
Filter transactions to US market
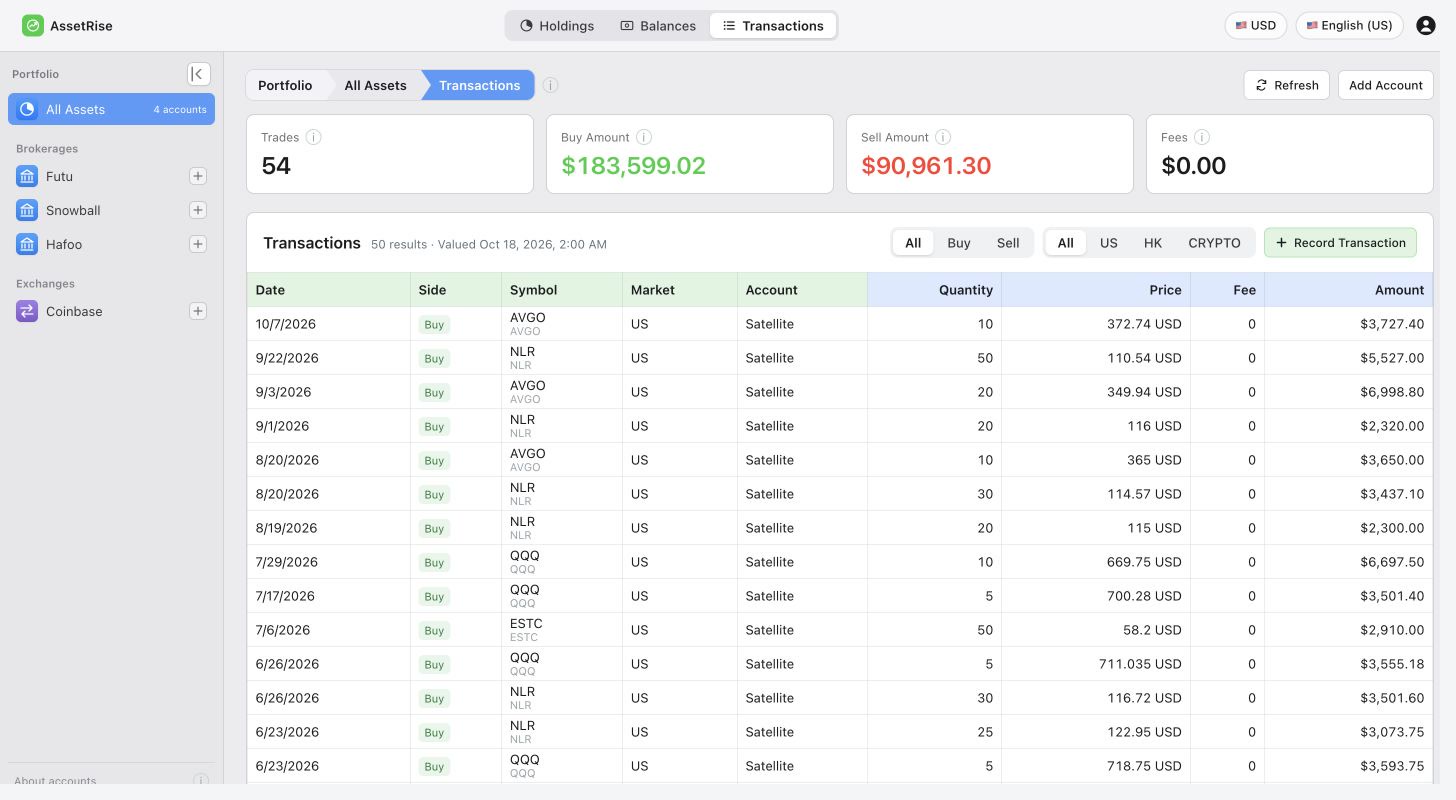(x=1109, y=243)
